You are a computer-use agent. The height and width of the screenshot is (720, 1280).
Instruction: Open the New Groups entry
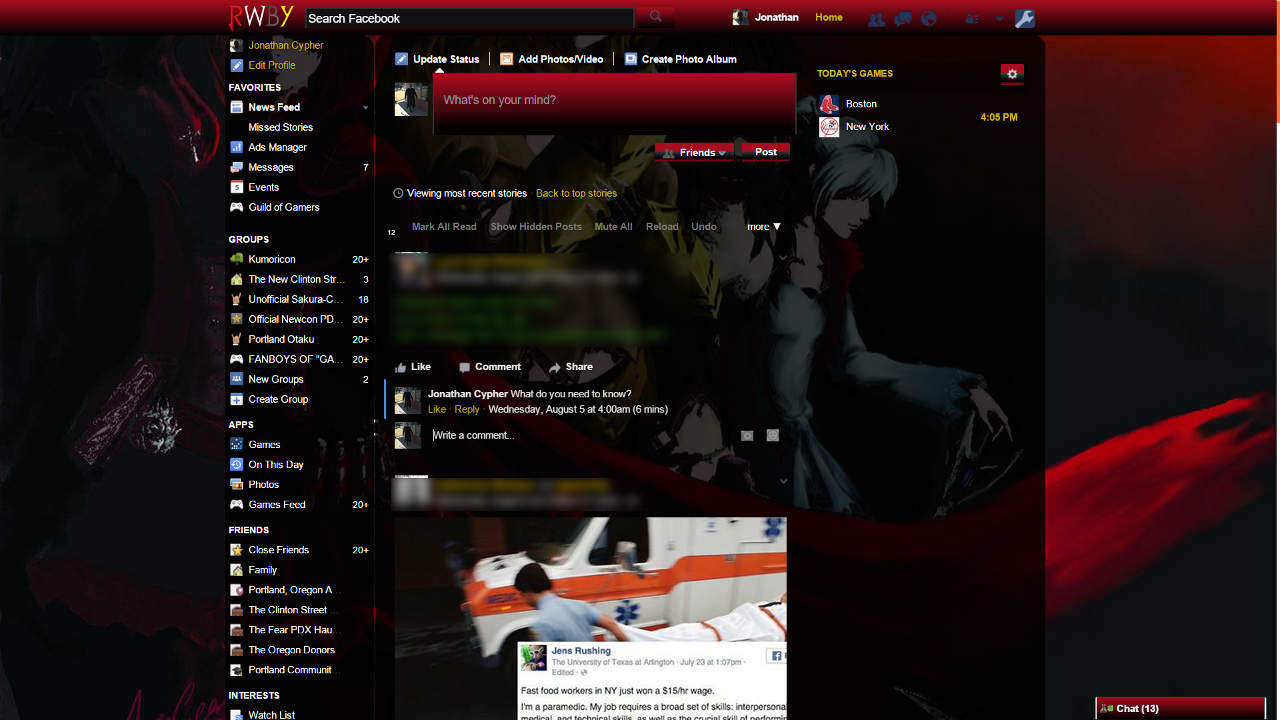[276, 379]
